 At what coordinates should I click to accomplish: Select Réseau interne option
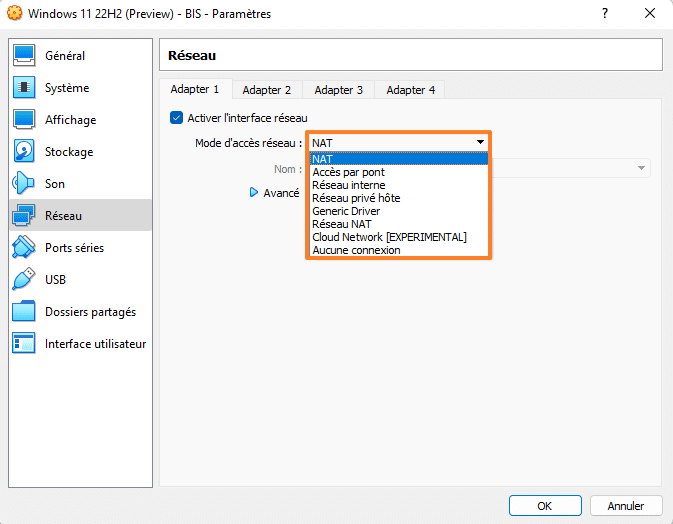[399, 185]
